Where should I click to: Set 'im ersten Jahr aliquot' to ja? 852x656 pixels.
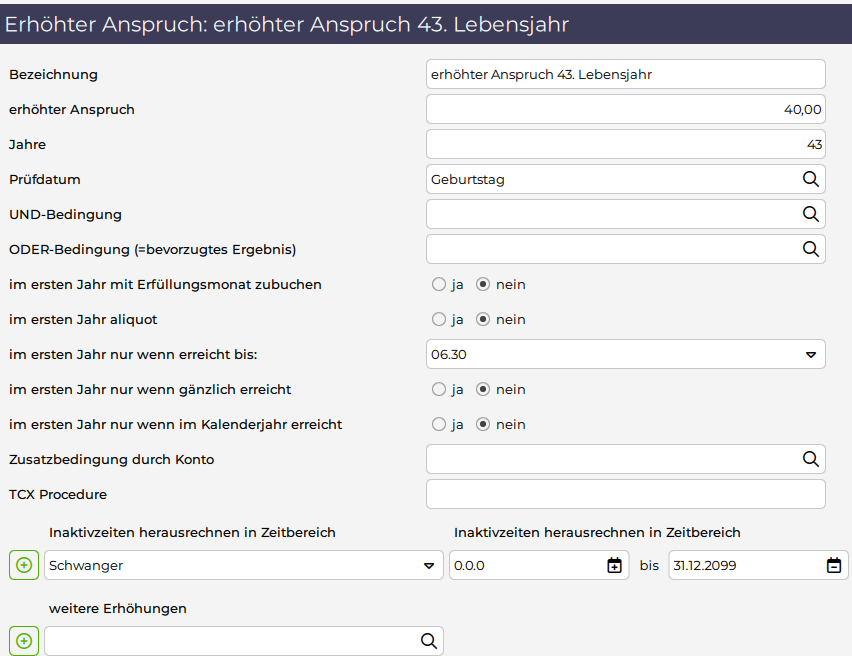439,319
